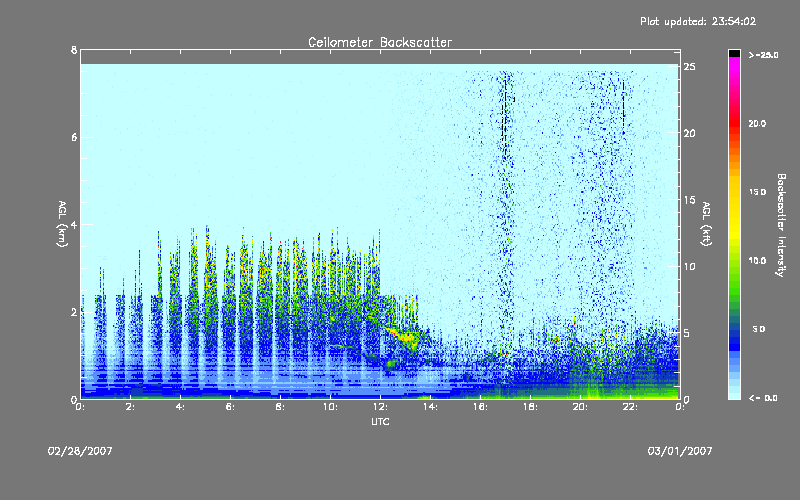This screenshot has width=800, height=500.
Task: Click the "12:" UTC hour tick label
Action: (x=381, y=407)
